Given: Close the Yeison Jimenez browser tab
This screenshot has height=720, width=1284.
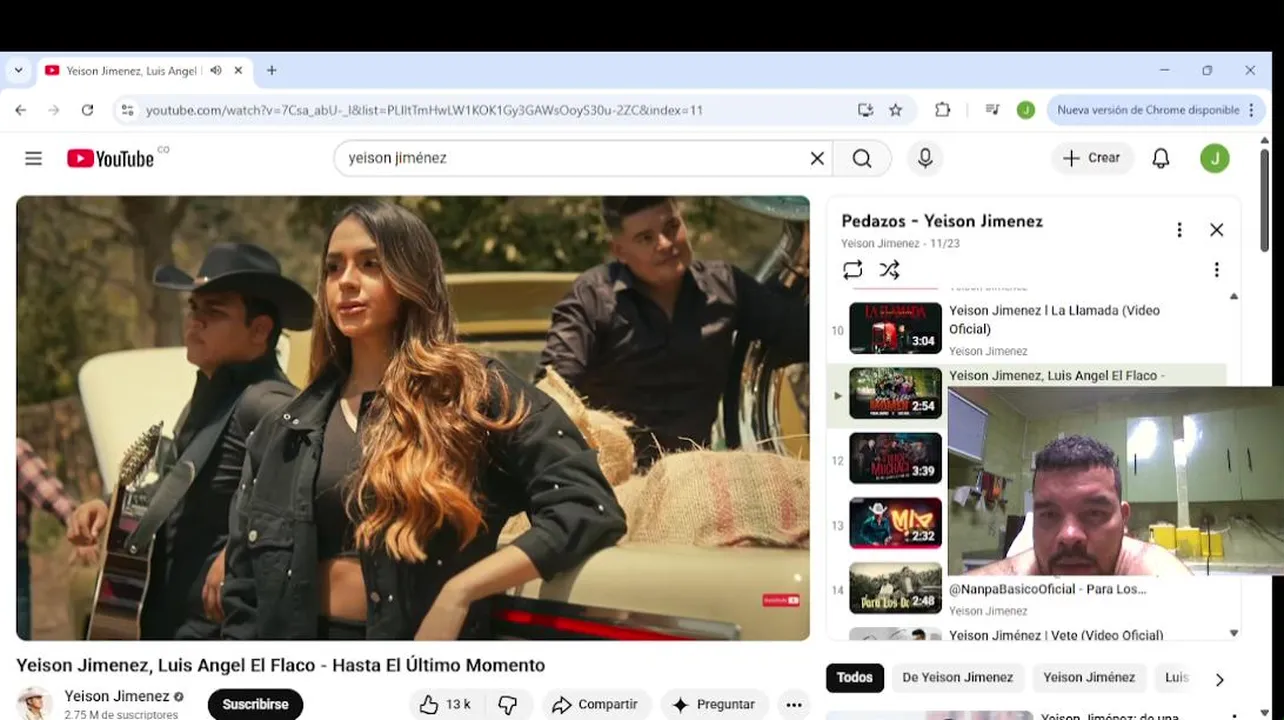Looking at the screenshot, I should (238, 71).
